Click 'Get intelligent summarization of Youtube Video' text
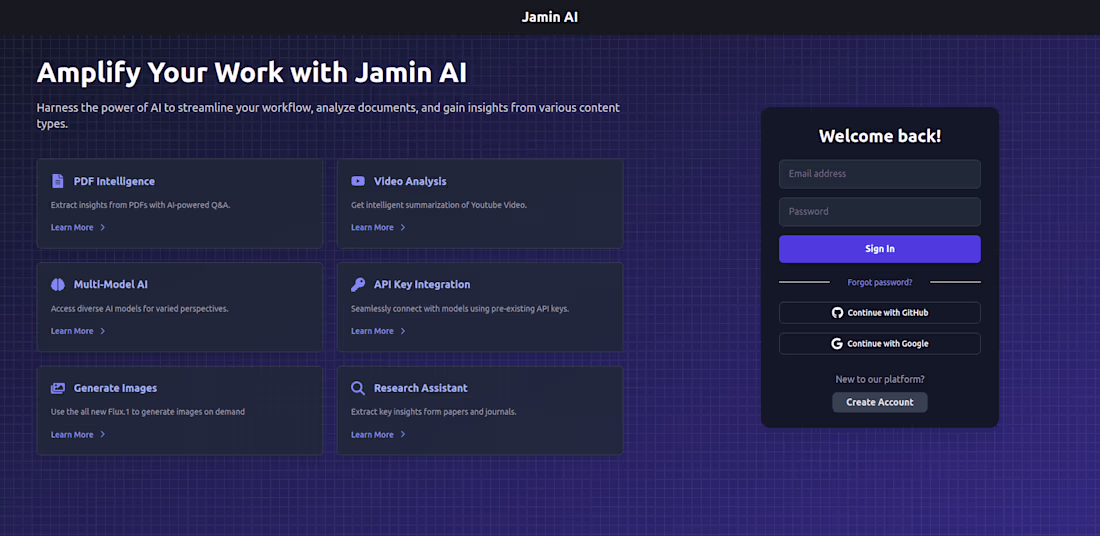Screen dimensions: 1100x536 point(438,206)
